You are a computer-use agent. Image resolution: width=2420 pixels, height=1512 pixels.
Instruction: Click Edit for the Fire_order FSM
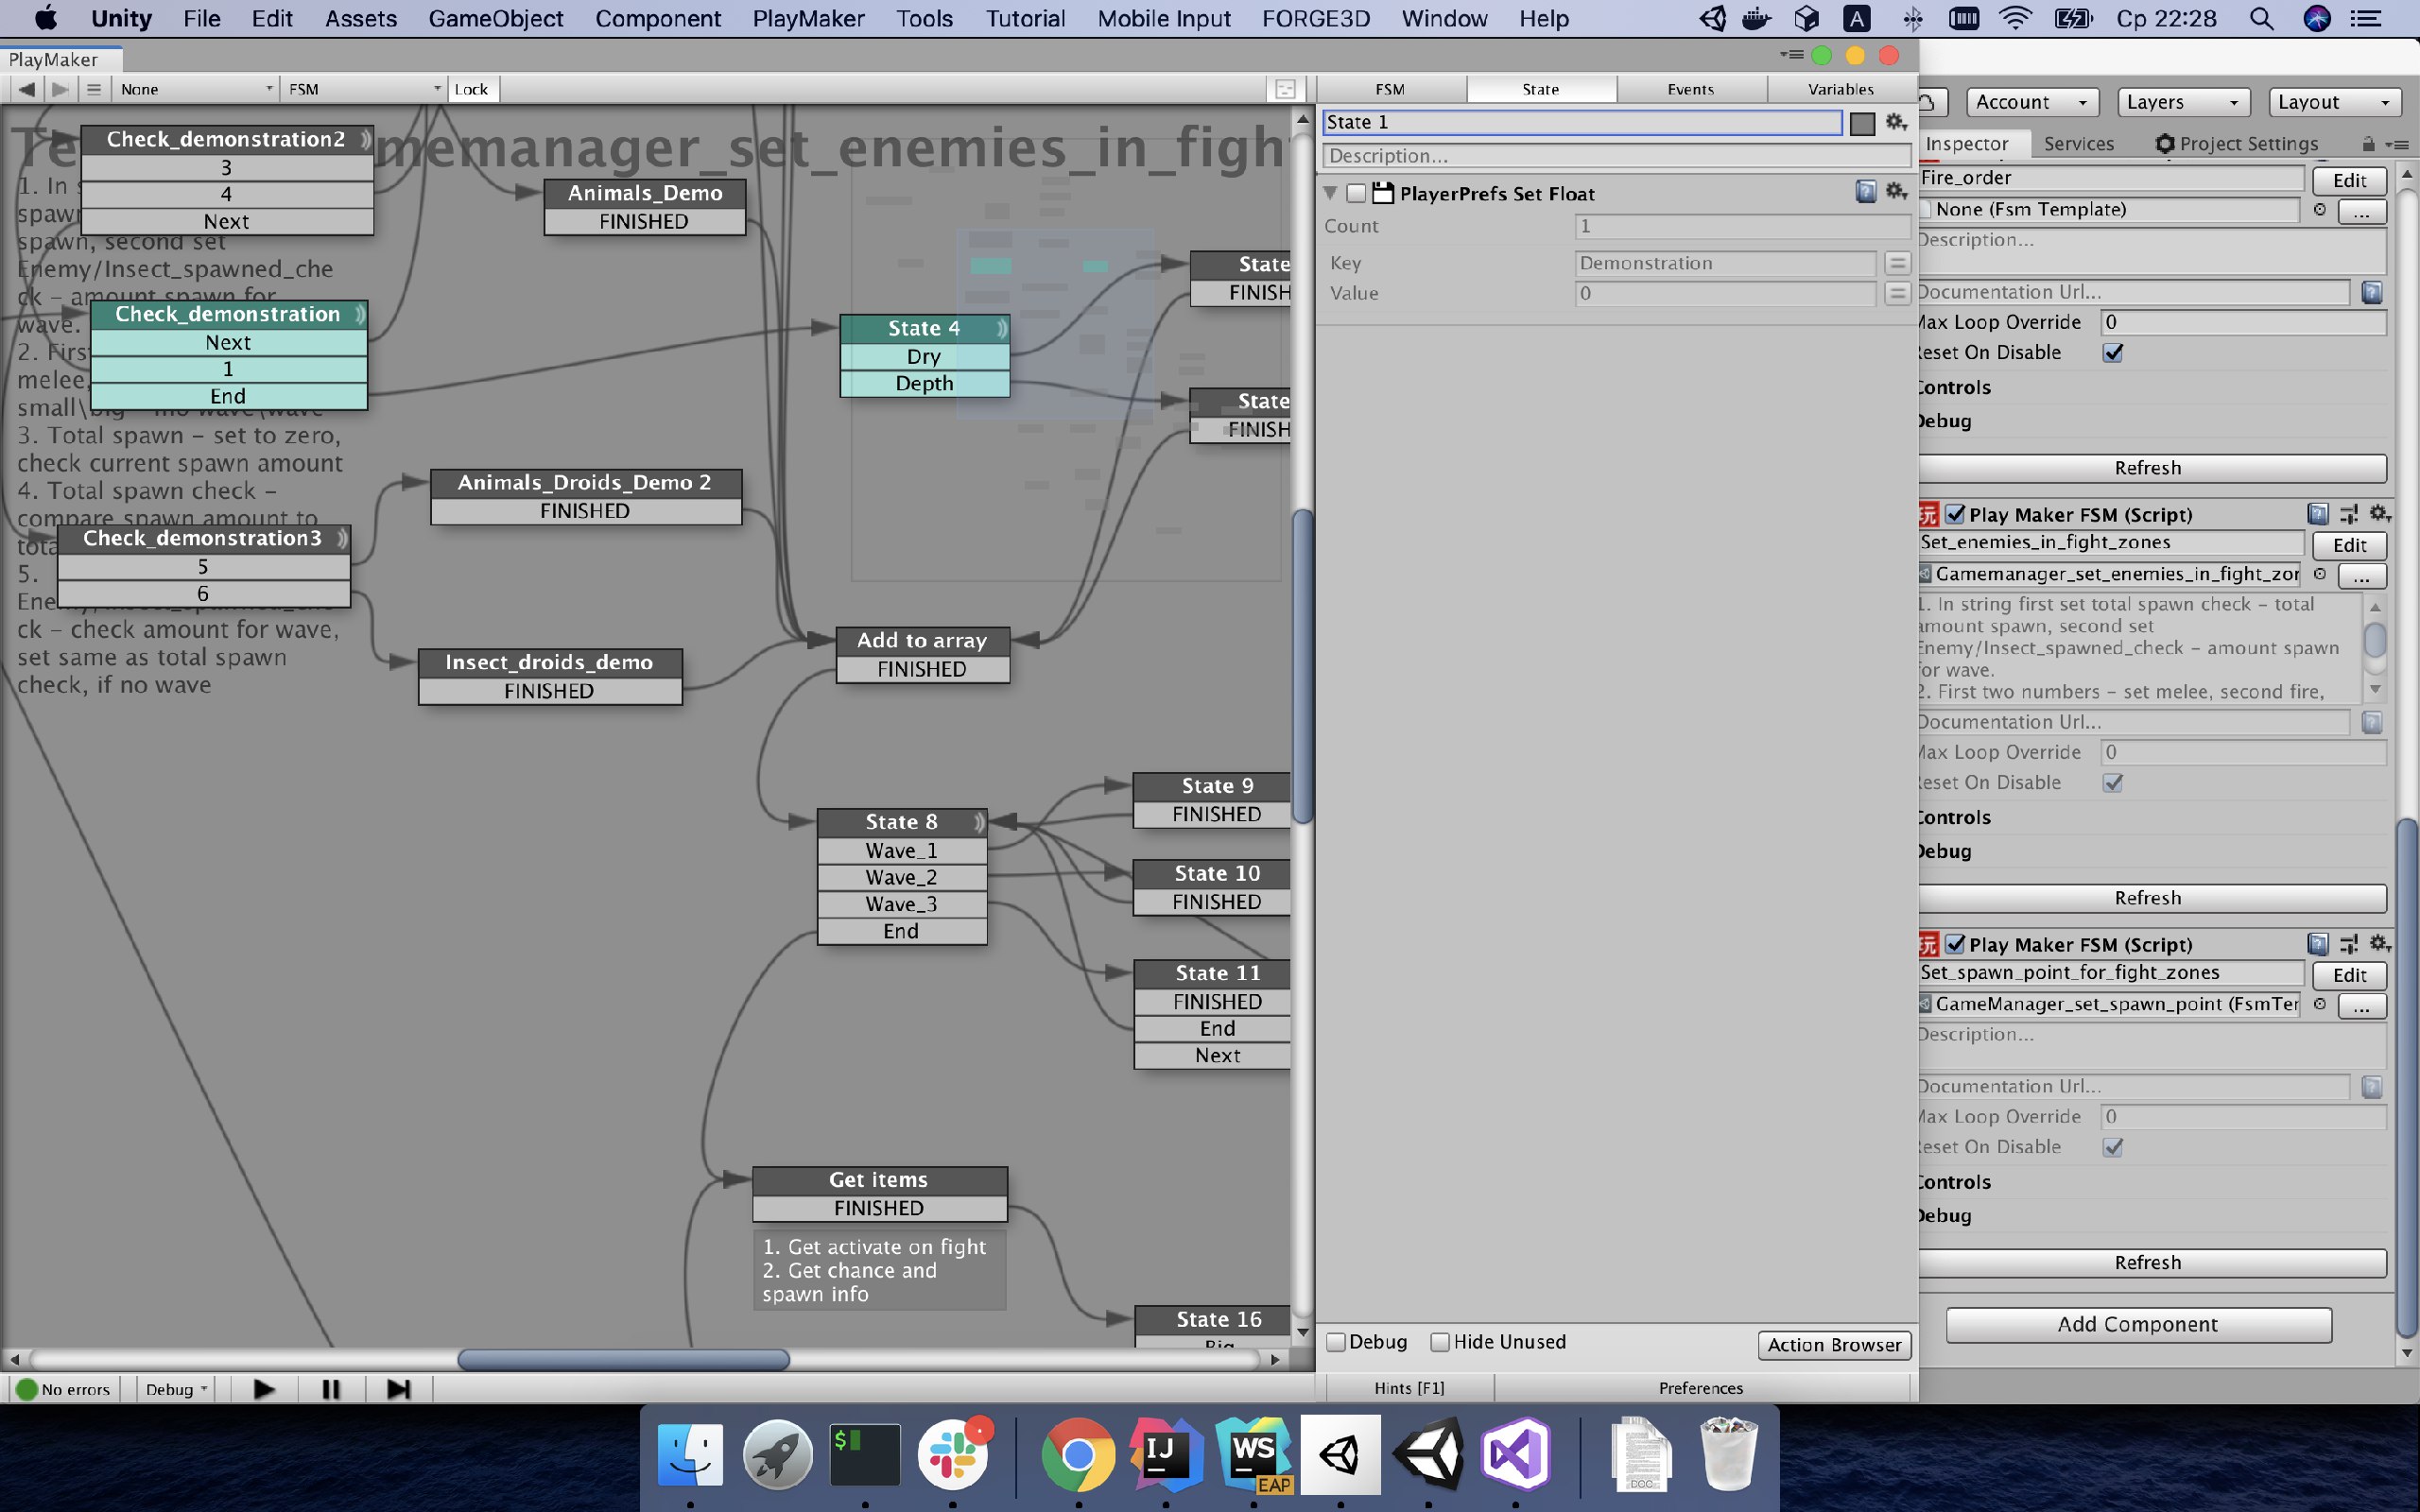coord(2349,180)
